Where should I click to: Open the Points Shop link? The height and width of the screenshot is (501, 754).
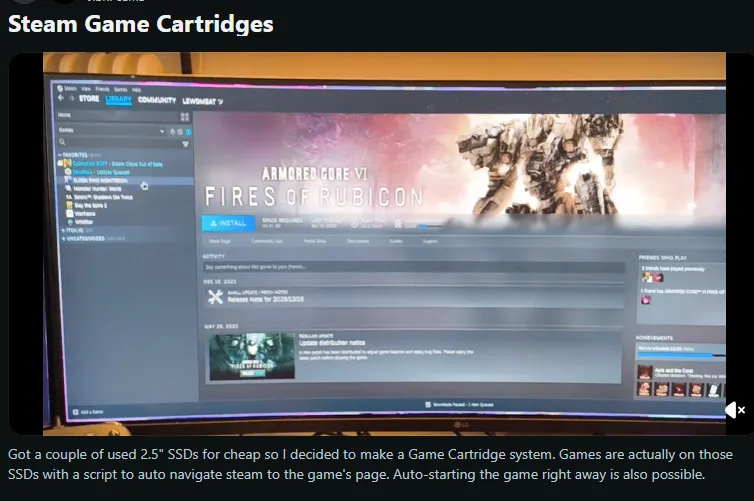click(315, 241)
